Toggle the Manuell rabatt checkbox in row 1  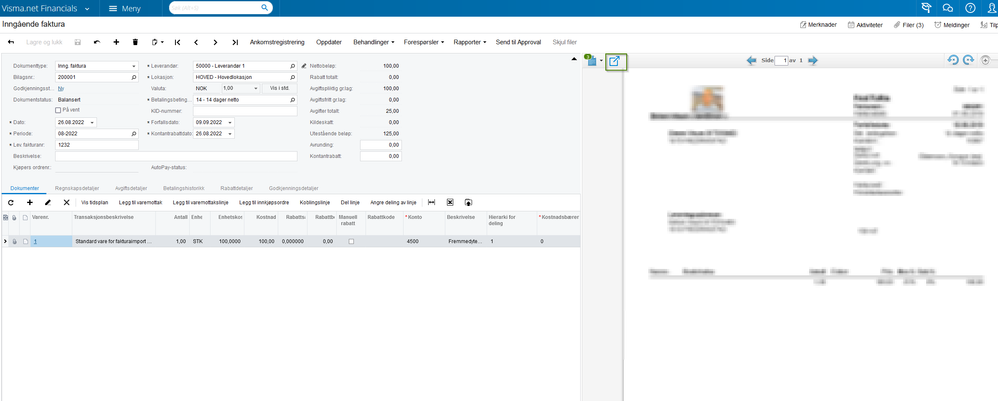click(351, 242)
